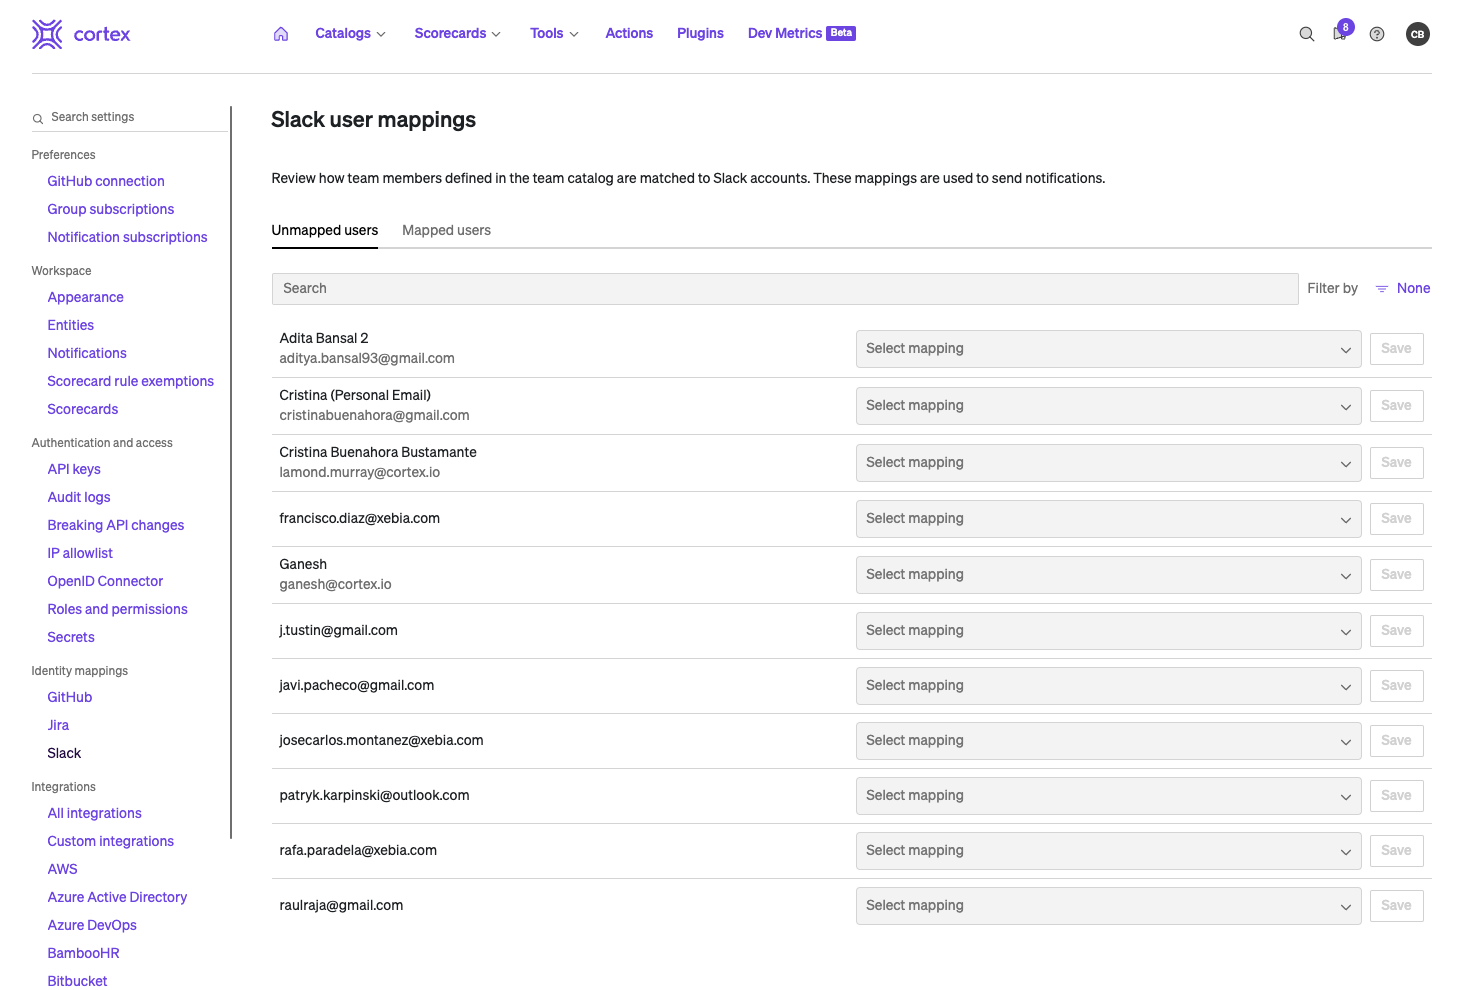Click the Cortex logo
Image resolution: width=1479 pixels, height=990 pixels.
[x=80, y=34]
